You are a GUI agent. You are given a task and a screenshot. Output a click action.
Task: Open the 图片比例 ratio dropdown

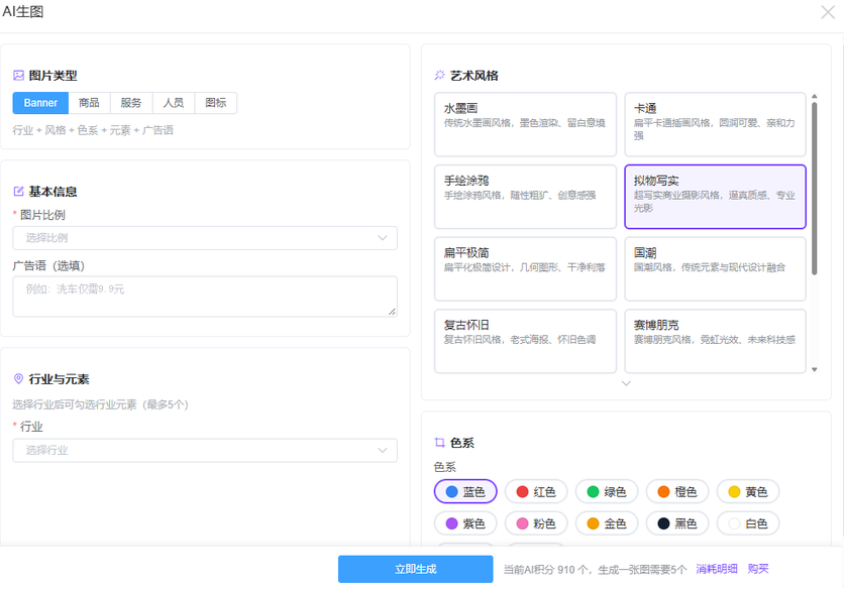[x=205, y=238]
